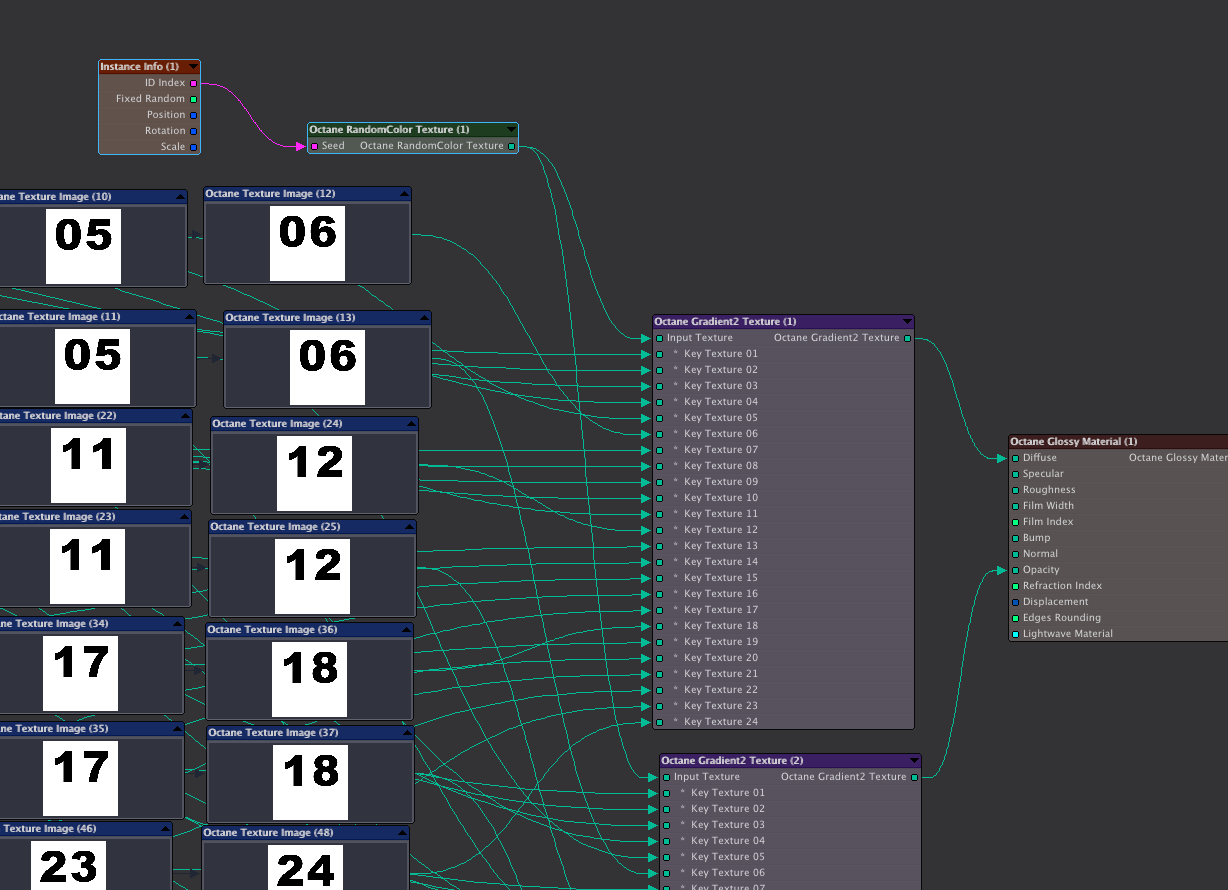Click the Diffuse input socket
The width and height of the screenshot is (1228, 890).
tap(1015, 458)
